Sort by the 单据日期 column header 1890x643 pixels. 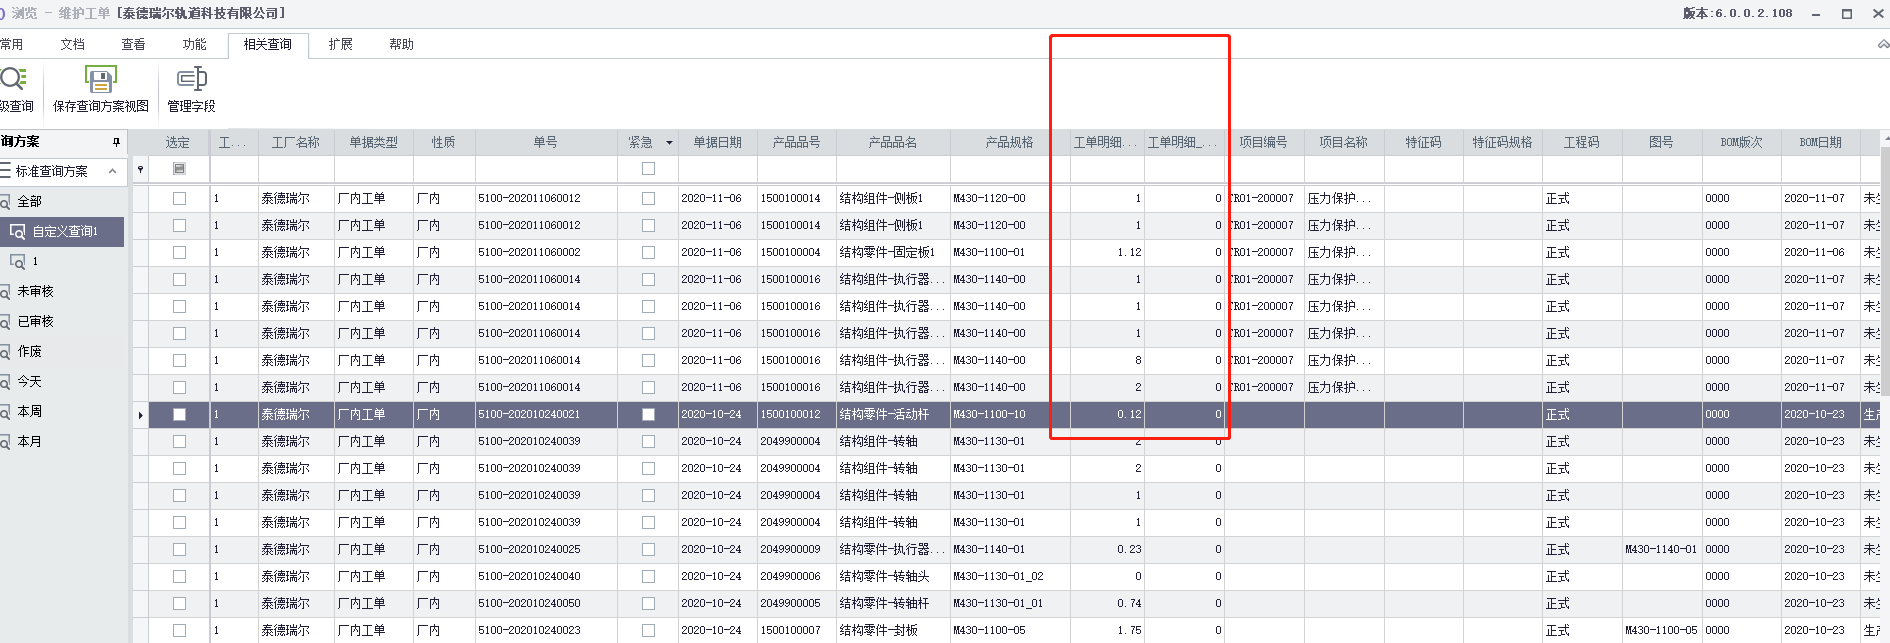[x=717, y=143]
